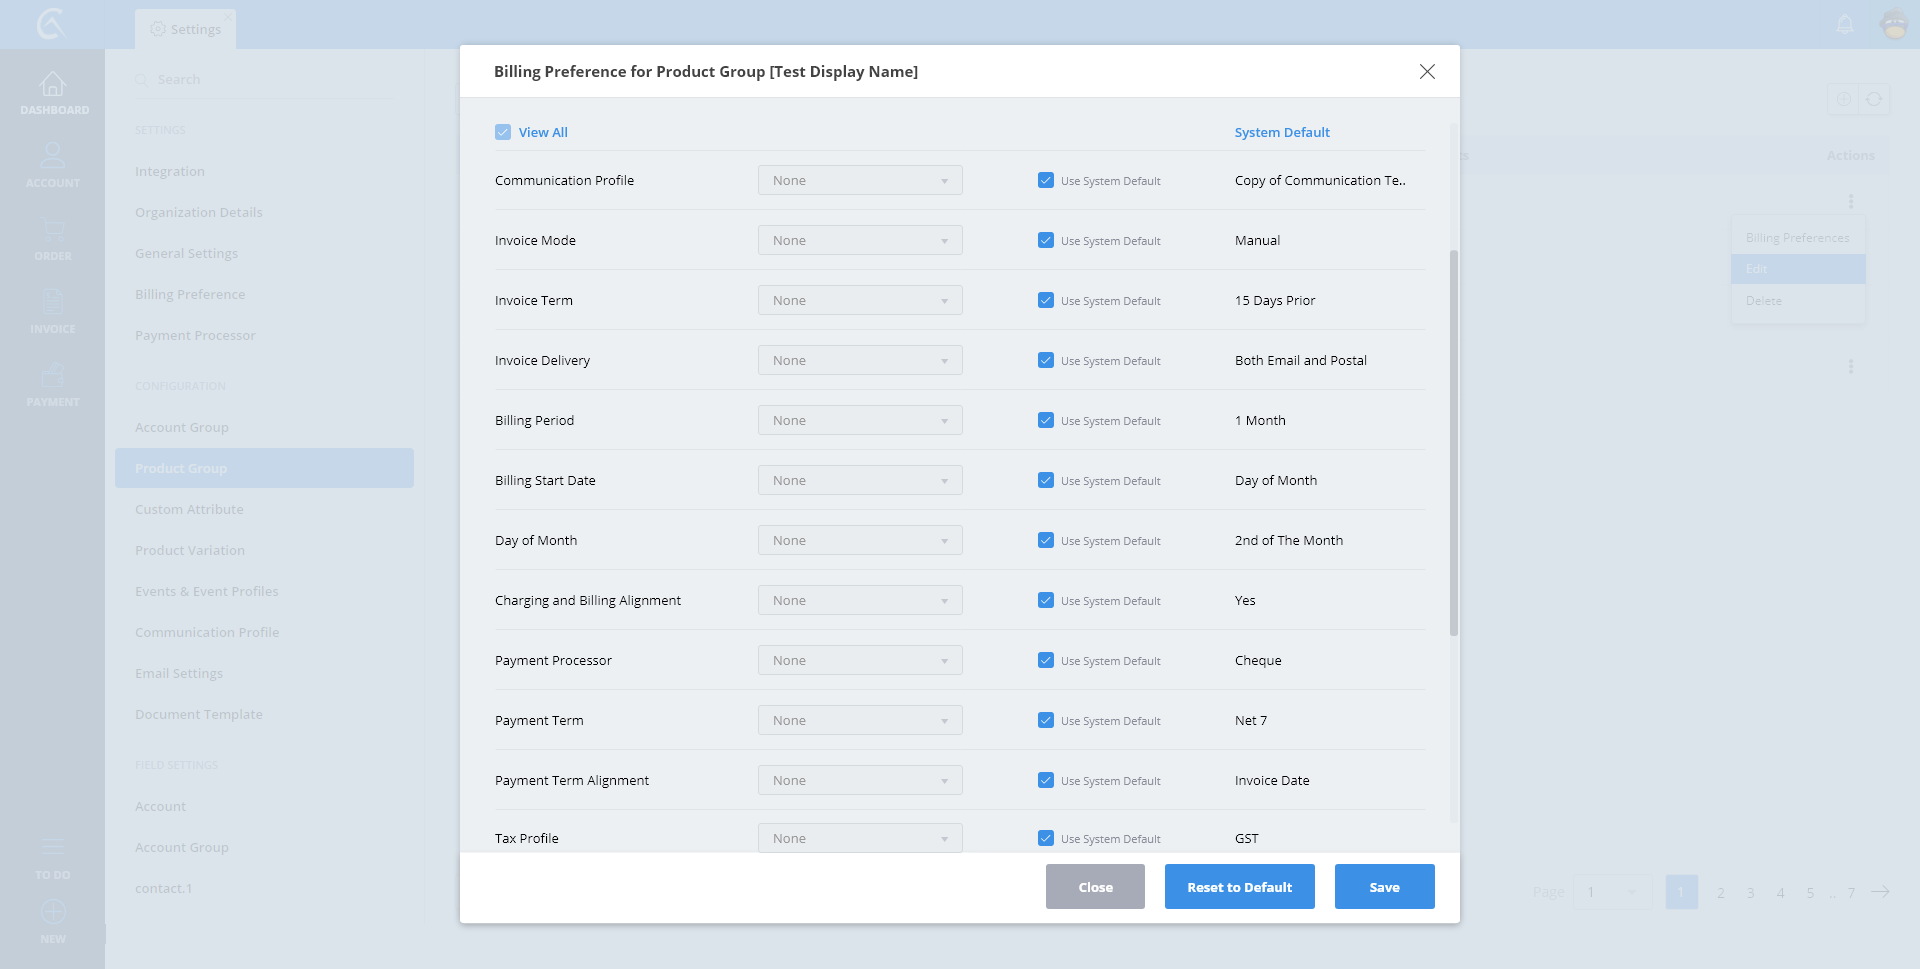1920x969 pixels.
Task: Toggle the View All checkbox
Action: coord(503,132)
